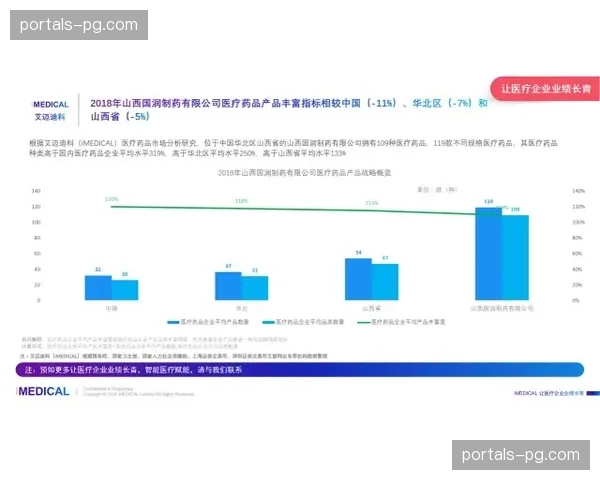Click the dark blue legend swatch for 医疗药品企业平均产品数量
Viewport: 600px width, 480px height.
[x=173, y=322]
